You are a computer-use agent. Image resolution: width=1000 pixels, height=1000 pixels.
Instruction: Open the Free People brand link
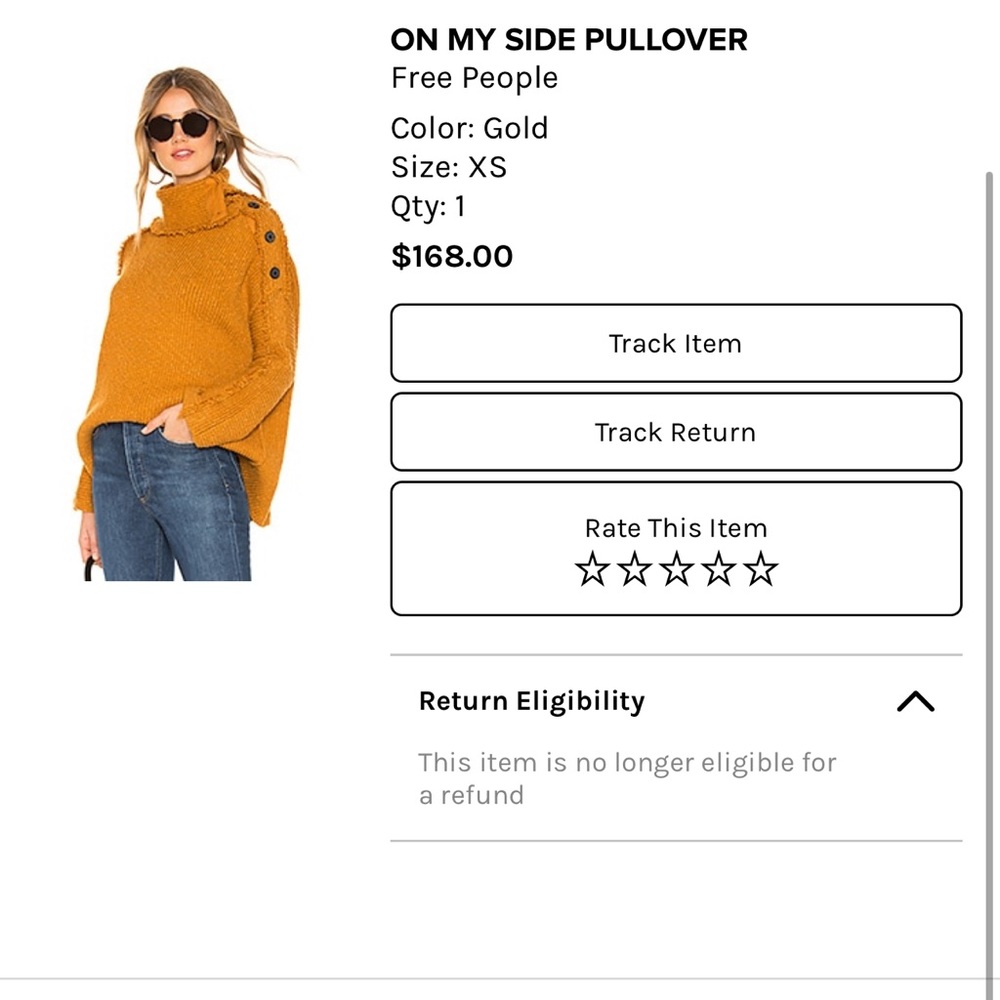pyautogui.click(x=473, y=78)
